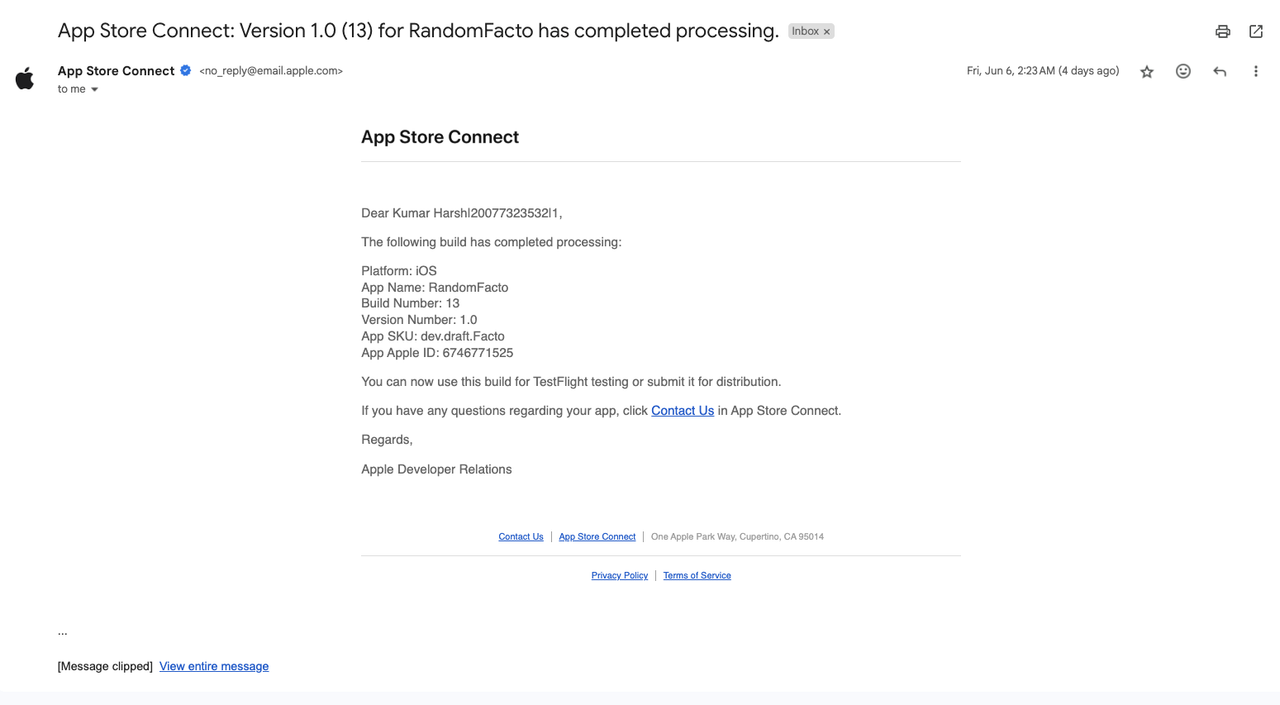
Task: Click the One Apple Park Way address text
Action: tap(737, 537)
